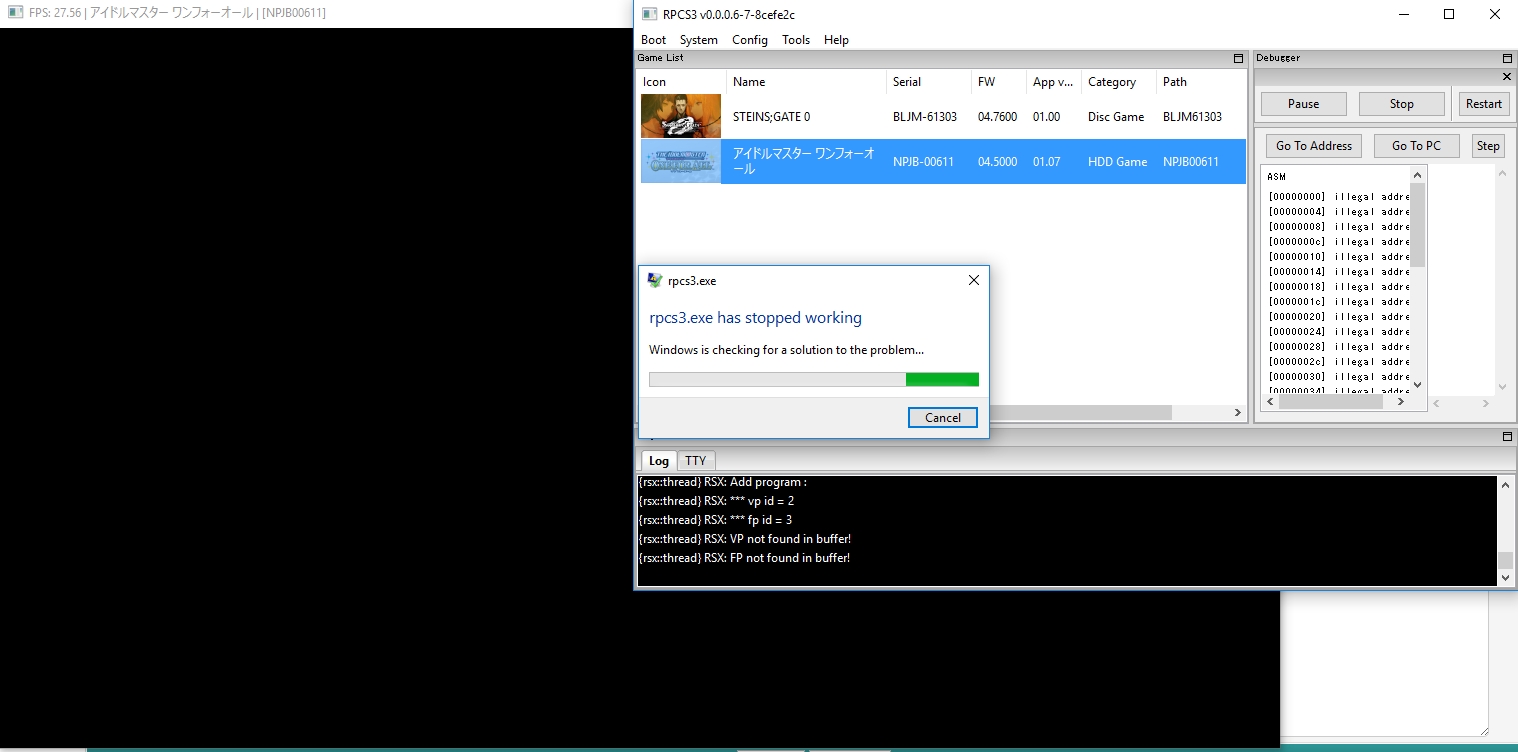Float the Log panel using its icon
The width and height of the screenshot is (1518, 752).
pyautogui.click(x=1507, y=437)
